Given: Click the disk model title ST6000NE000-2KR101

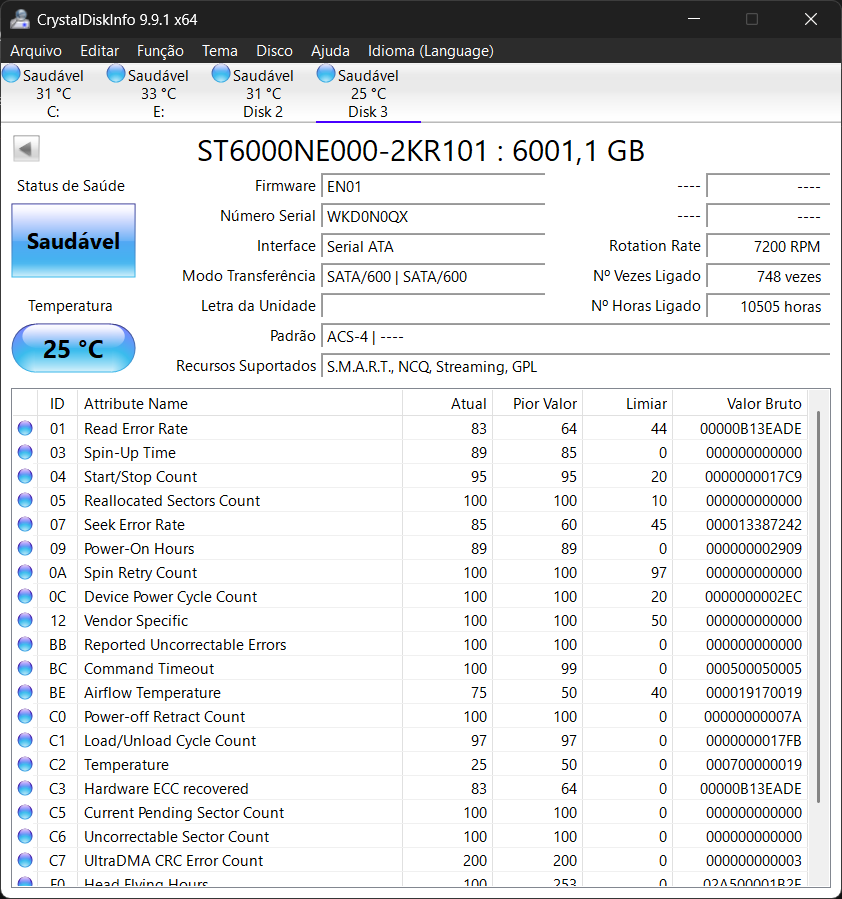Looking at the screenshot, I should (x=342, y=151).
